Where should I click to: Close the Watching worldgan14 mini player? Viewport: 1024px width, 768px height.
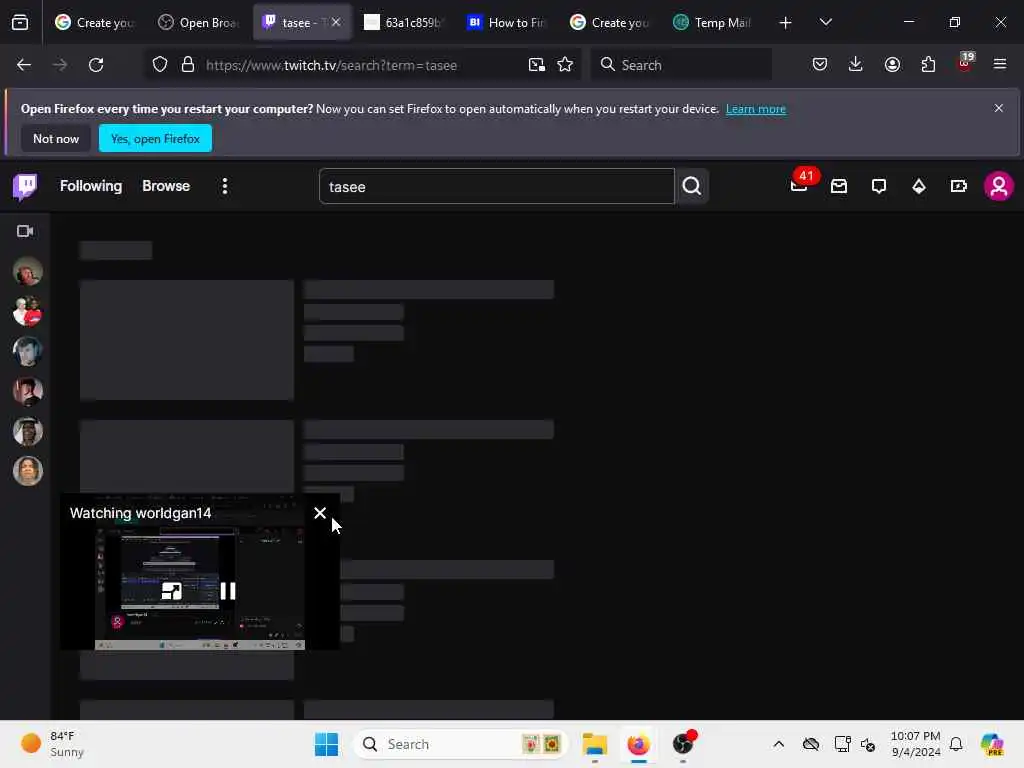coord(319,513)
